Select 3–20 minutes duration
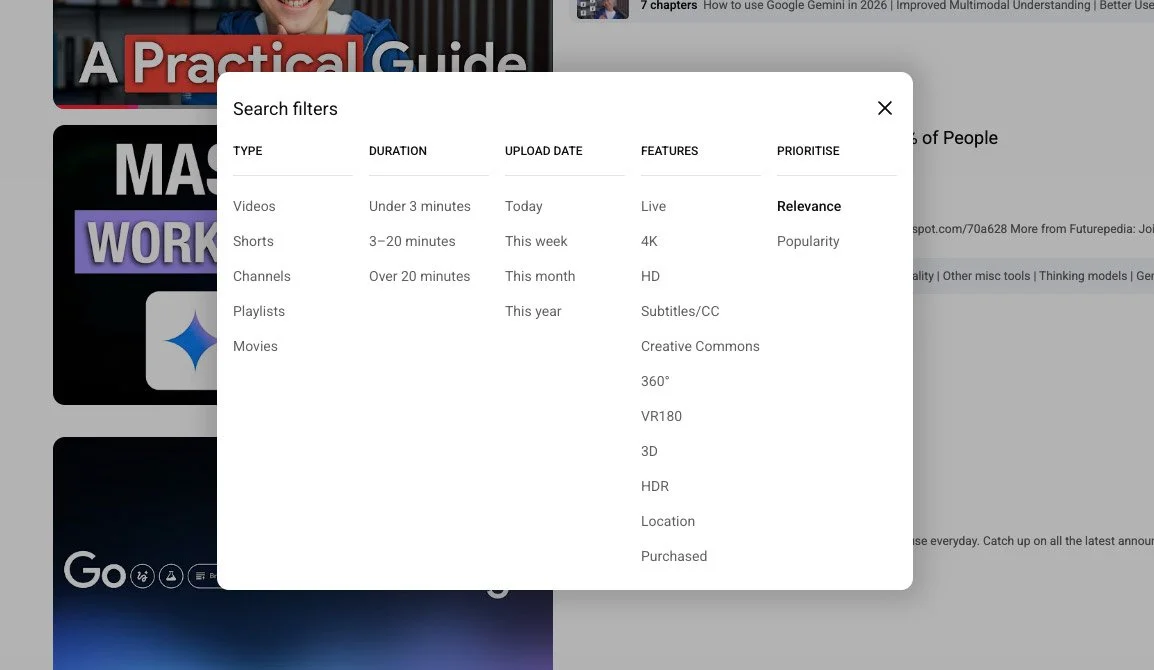The height and width of the screenshot is (670, 1154). coord(412,241)
